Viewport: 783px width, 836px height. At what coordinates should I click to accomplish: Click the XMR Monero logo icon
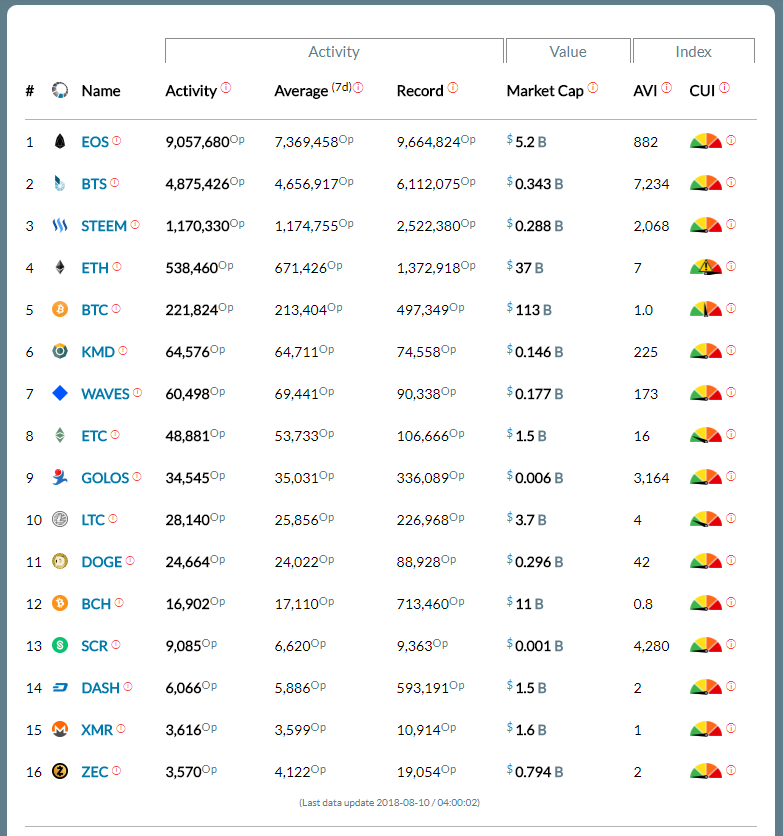60,729
